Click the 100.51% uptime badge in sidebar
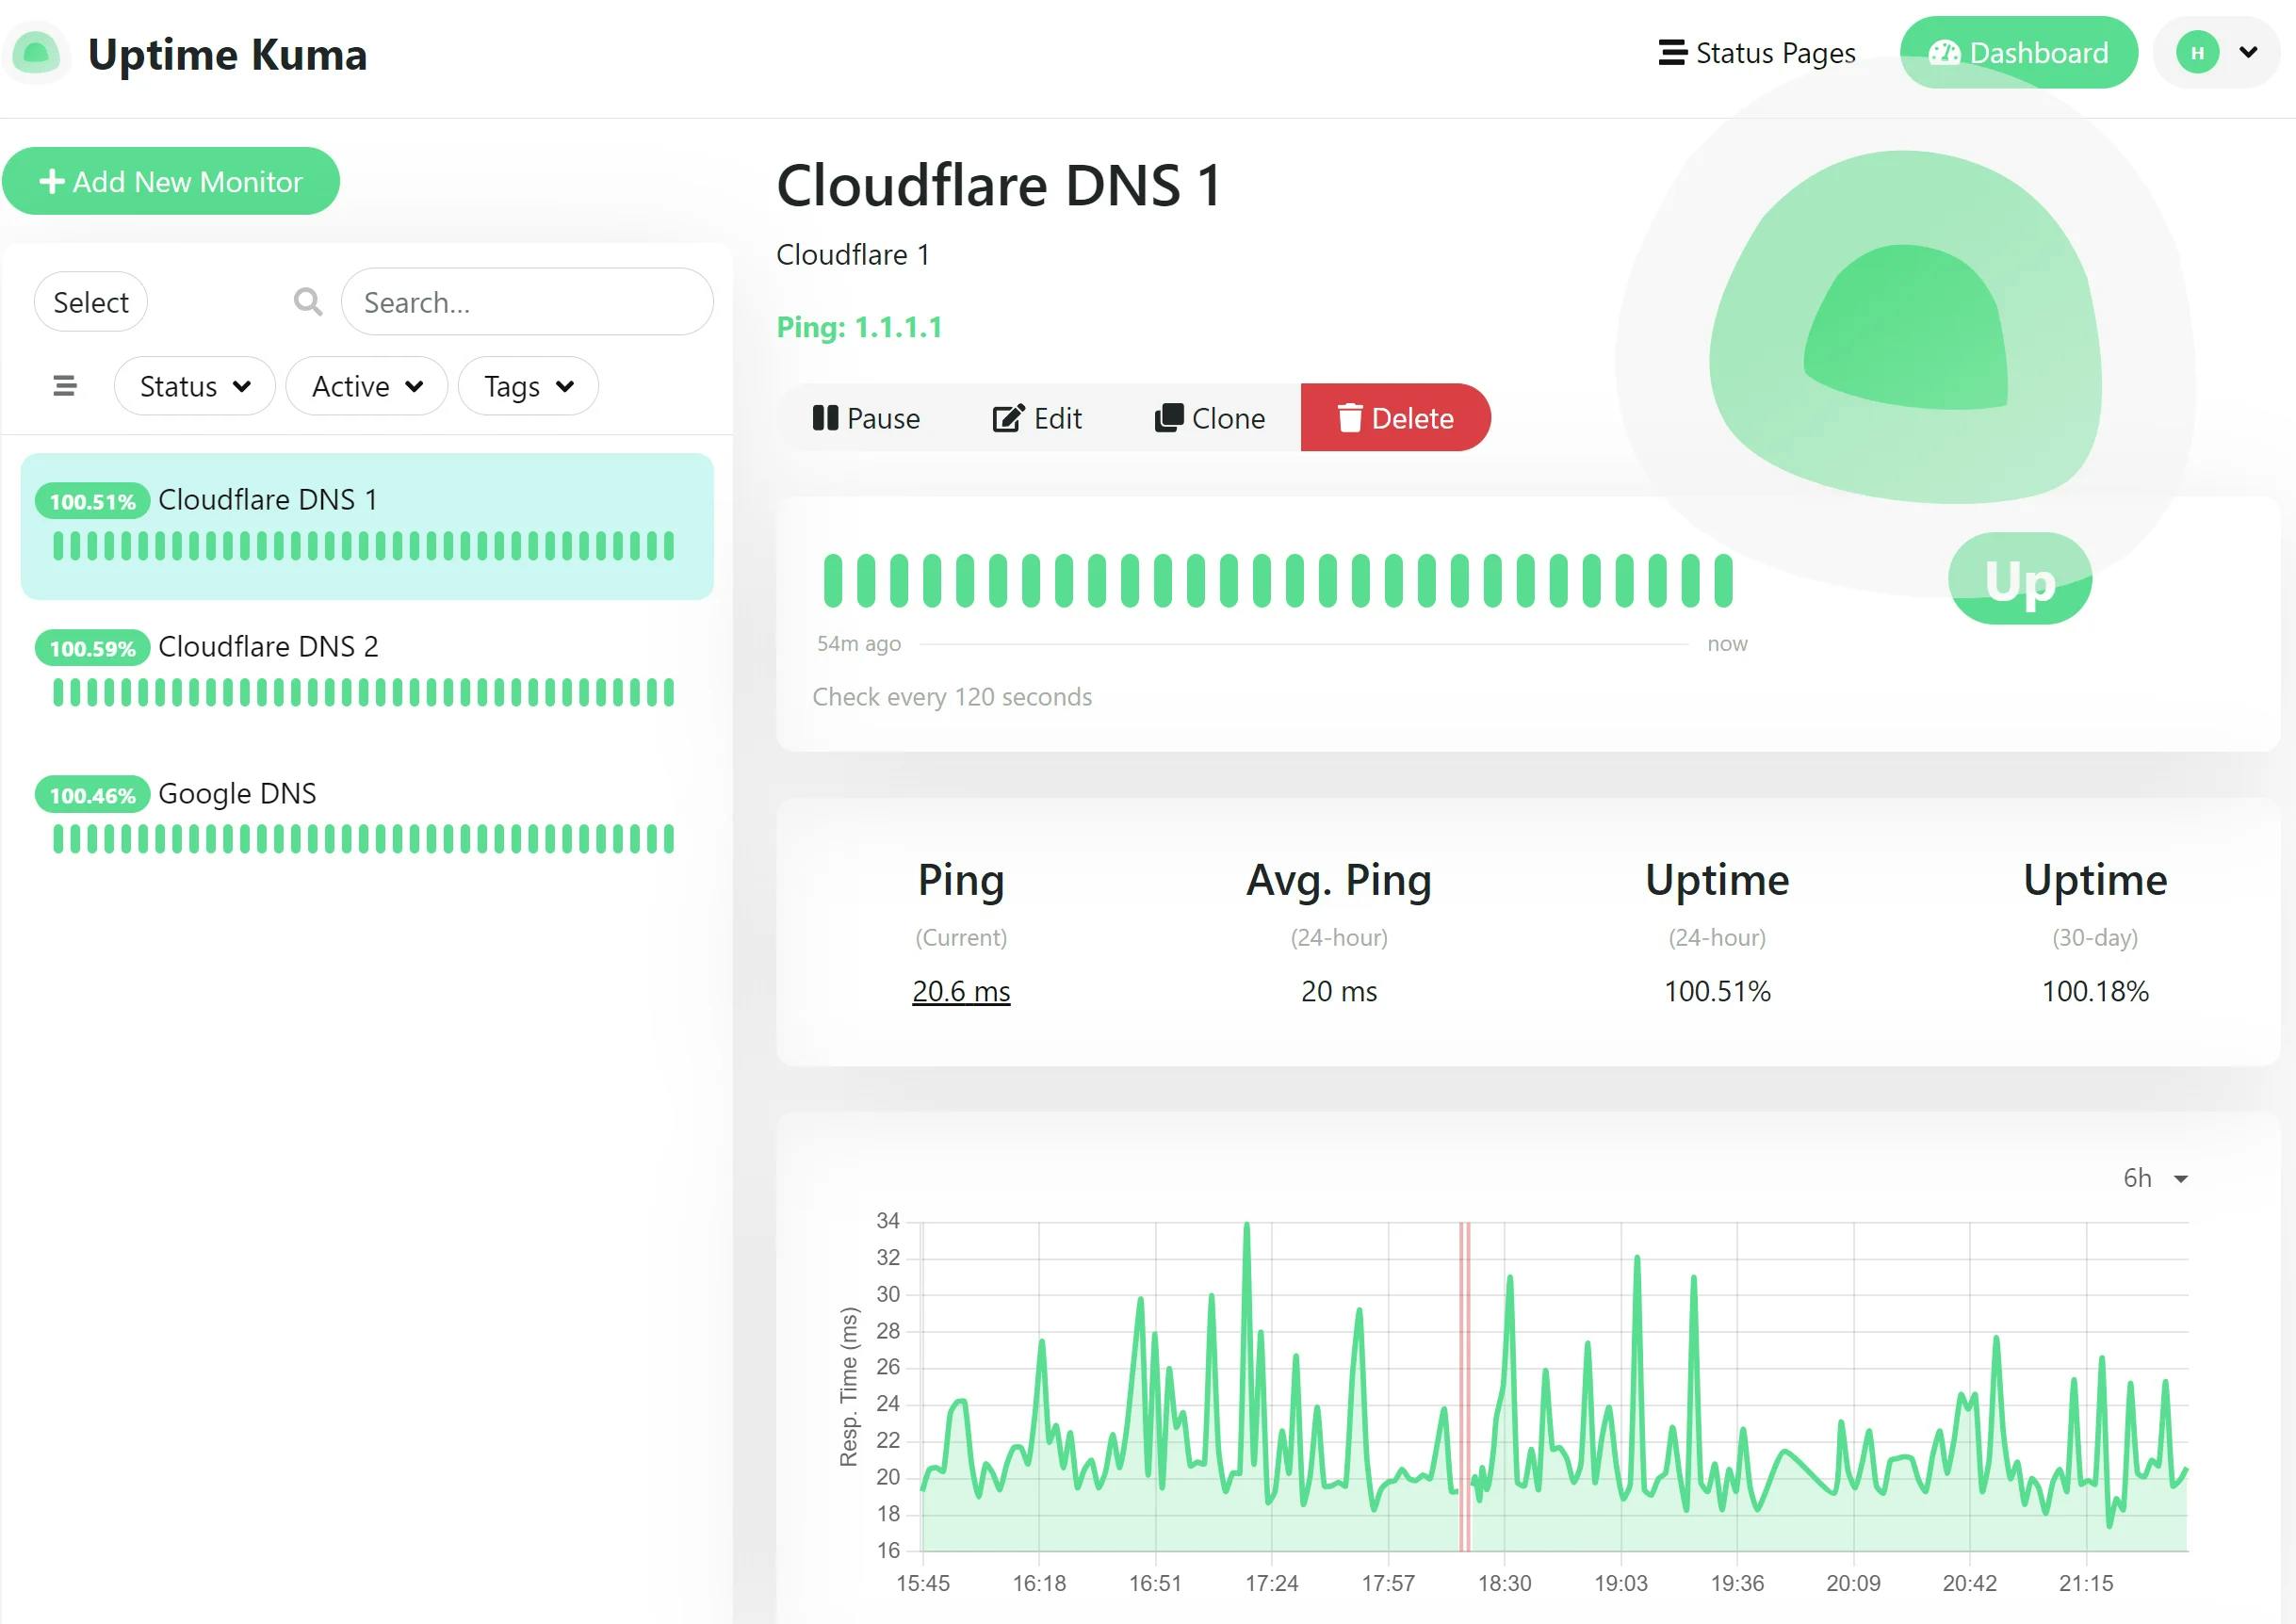Image resolution: width=2296 pixels, height=1624 pixels. click(92, 501)
